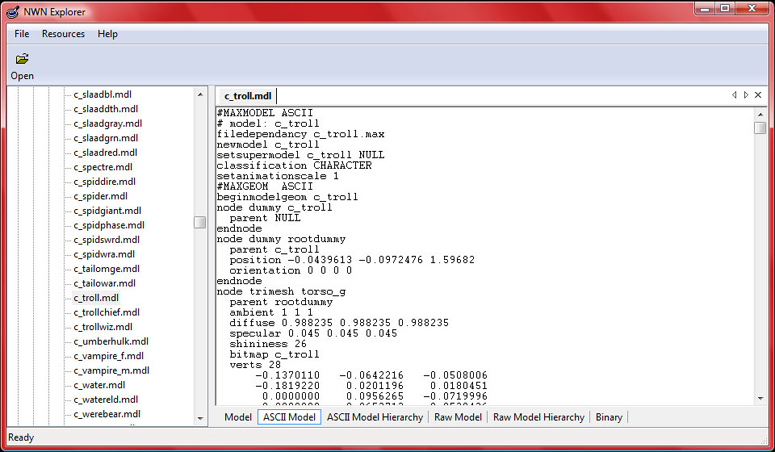Screen dimensions: 775x452
Task: Click the text view scroll down arrow
Action: 760,399
